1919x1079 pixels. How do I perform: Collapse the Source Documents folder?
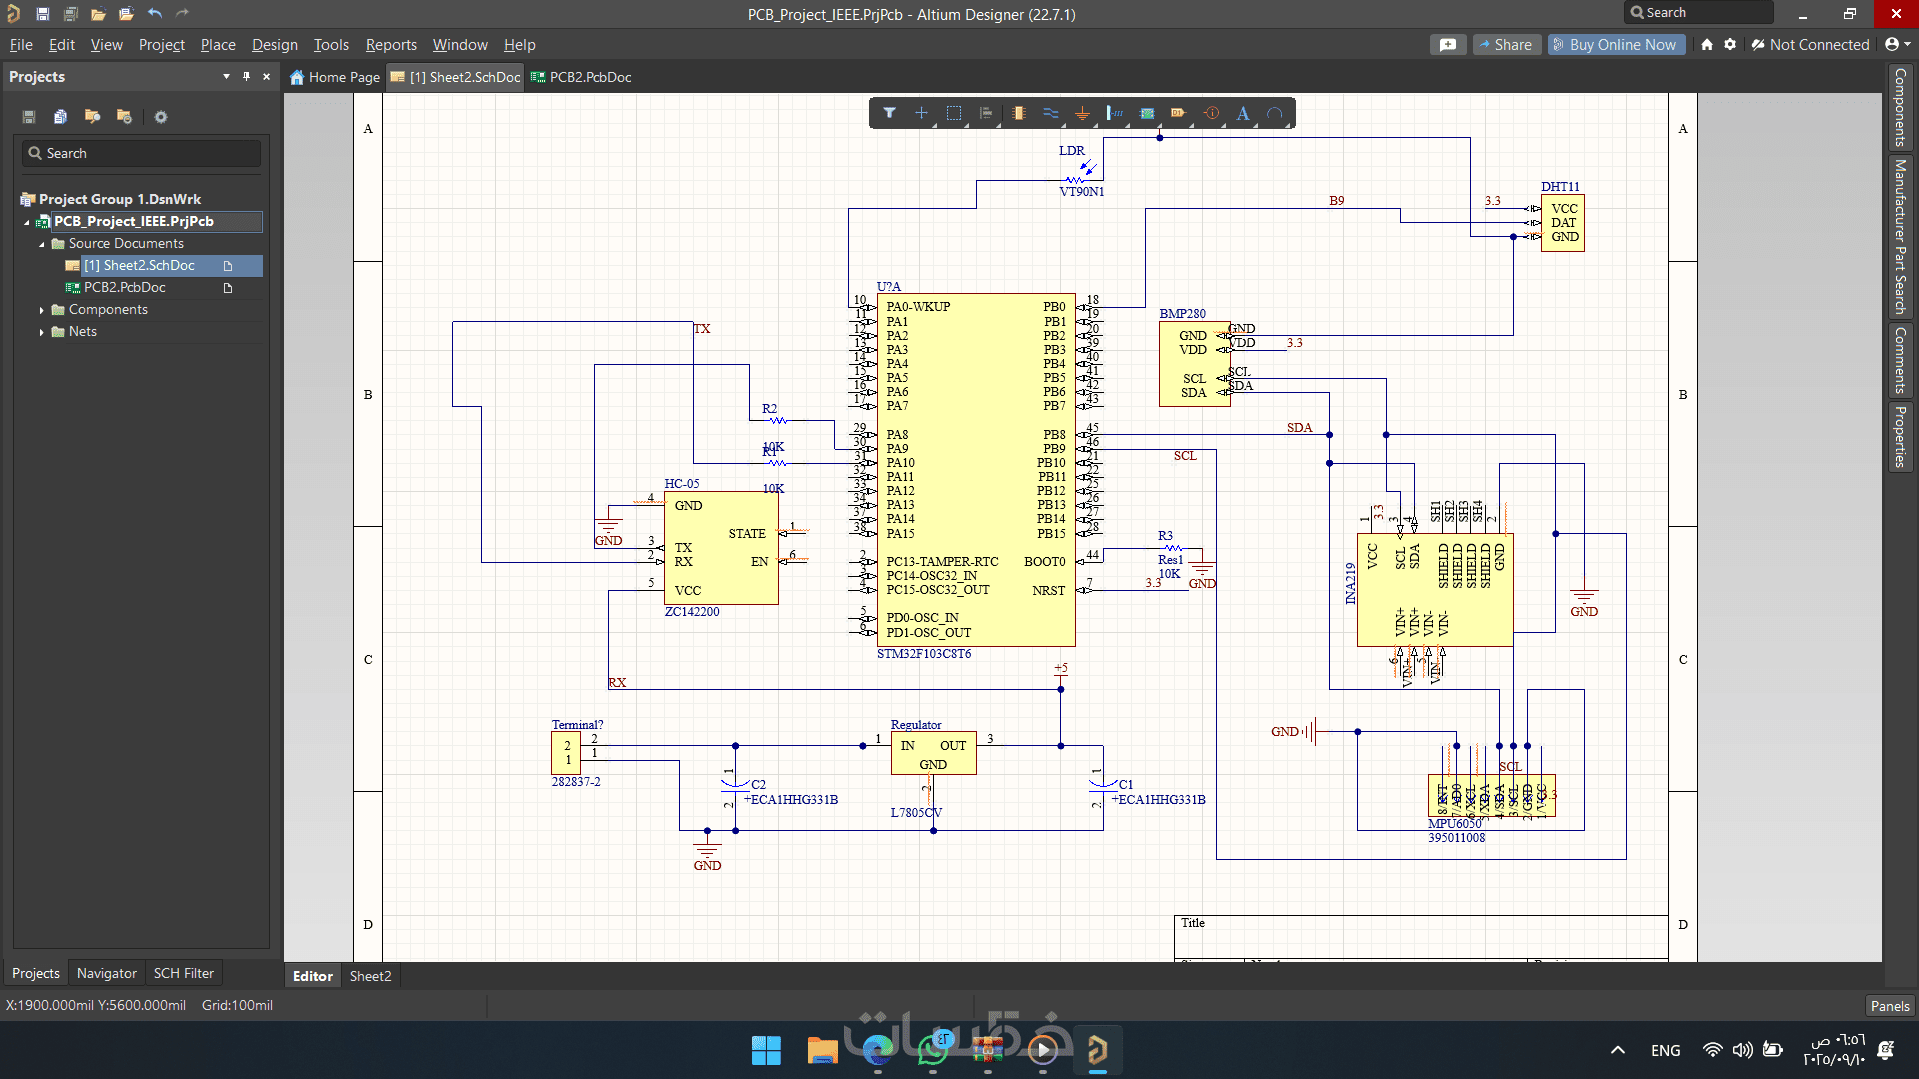tap(41, 244)
